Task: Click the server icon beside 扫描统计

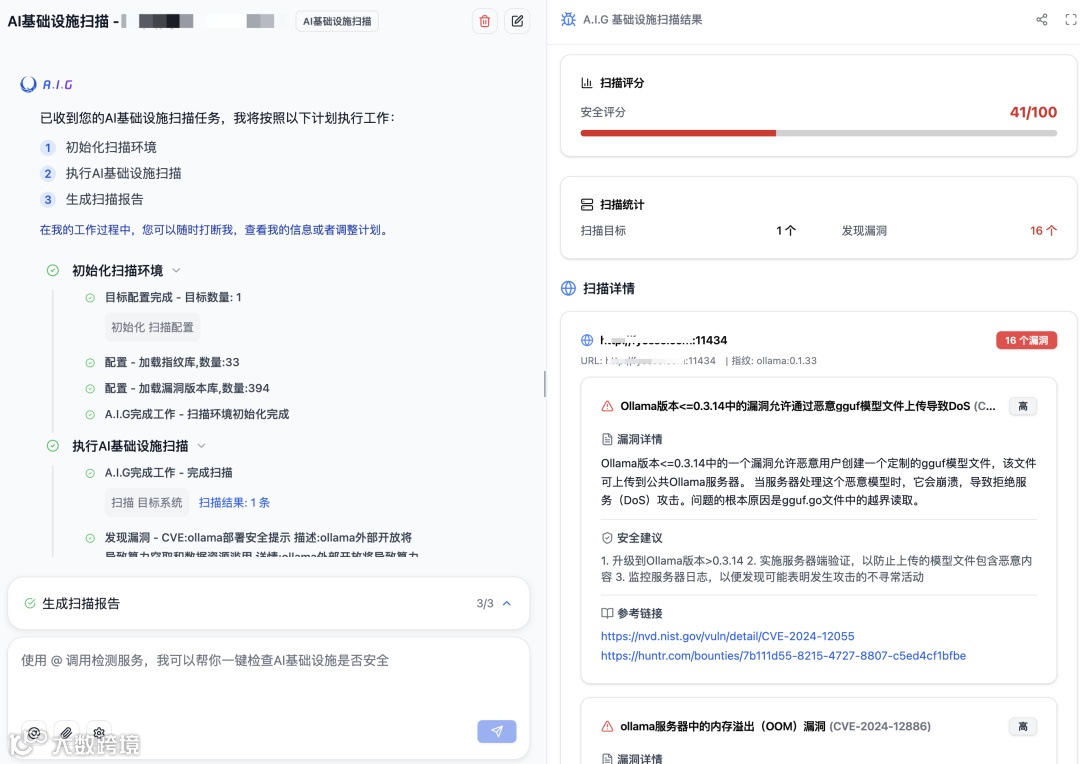Action: coord(587,205)
